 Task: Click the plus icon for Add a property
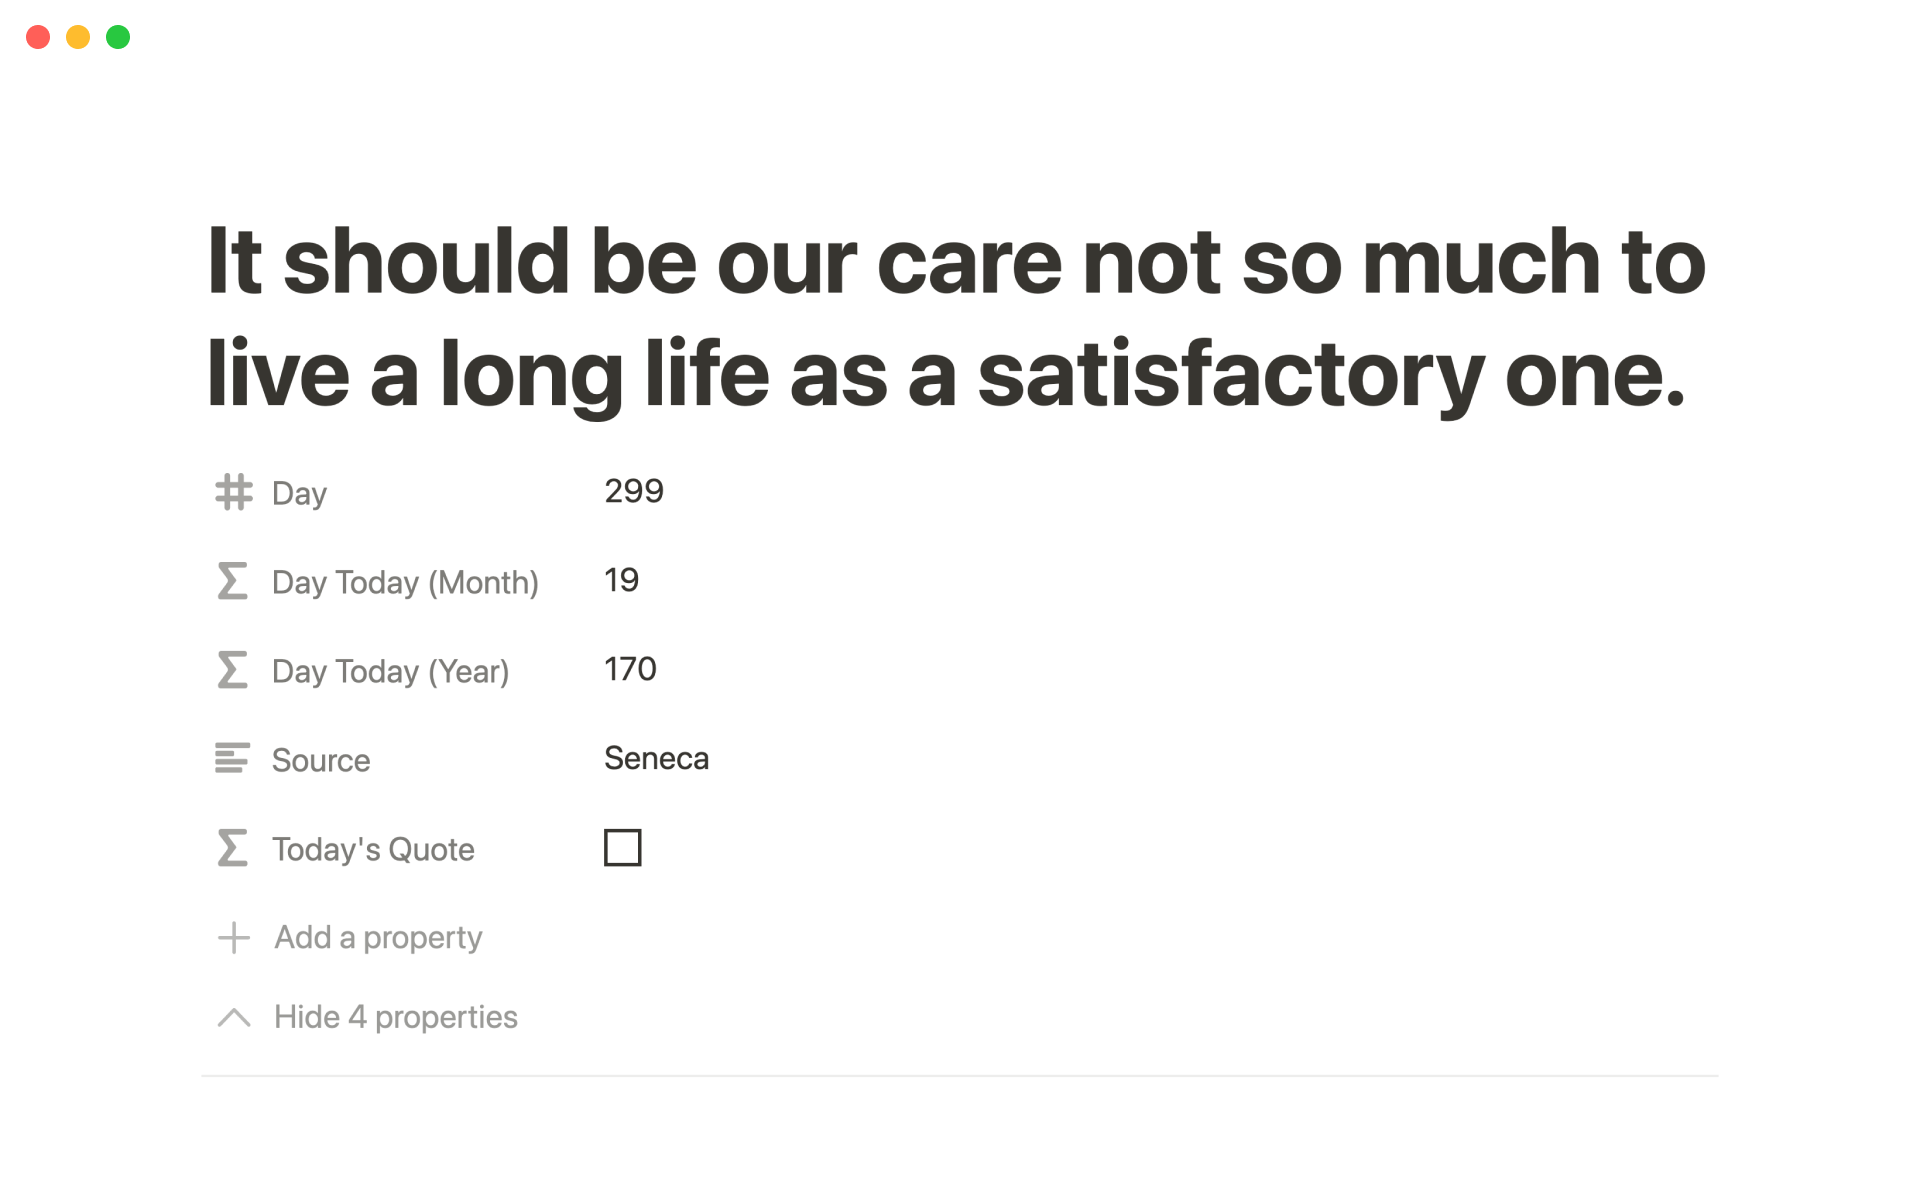pyautogui.click(x=234, y=937)
